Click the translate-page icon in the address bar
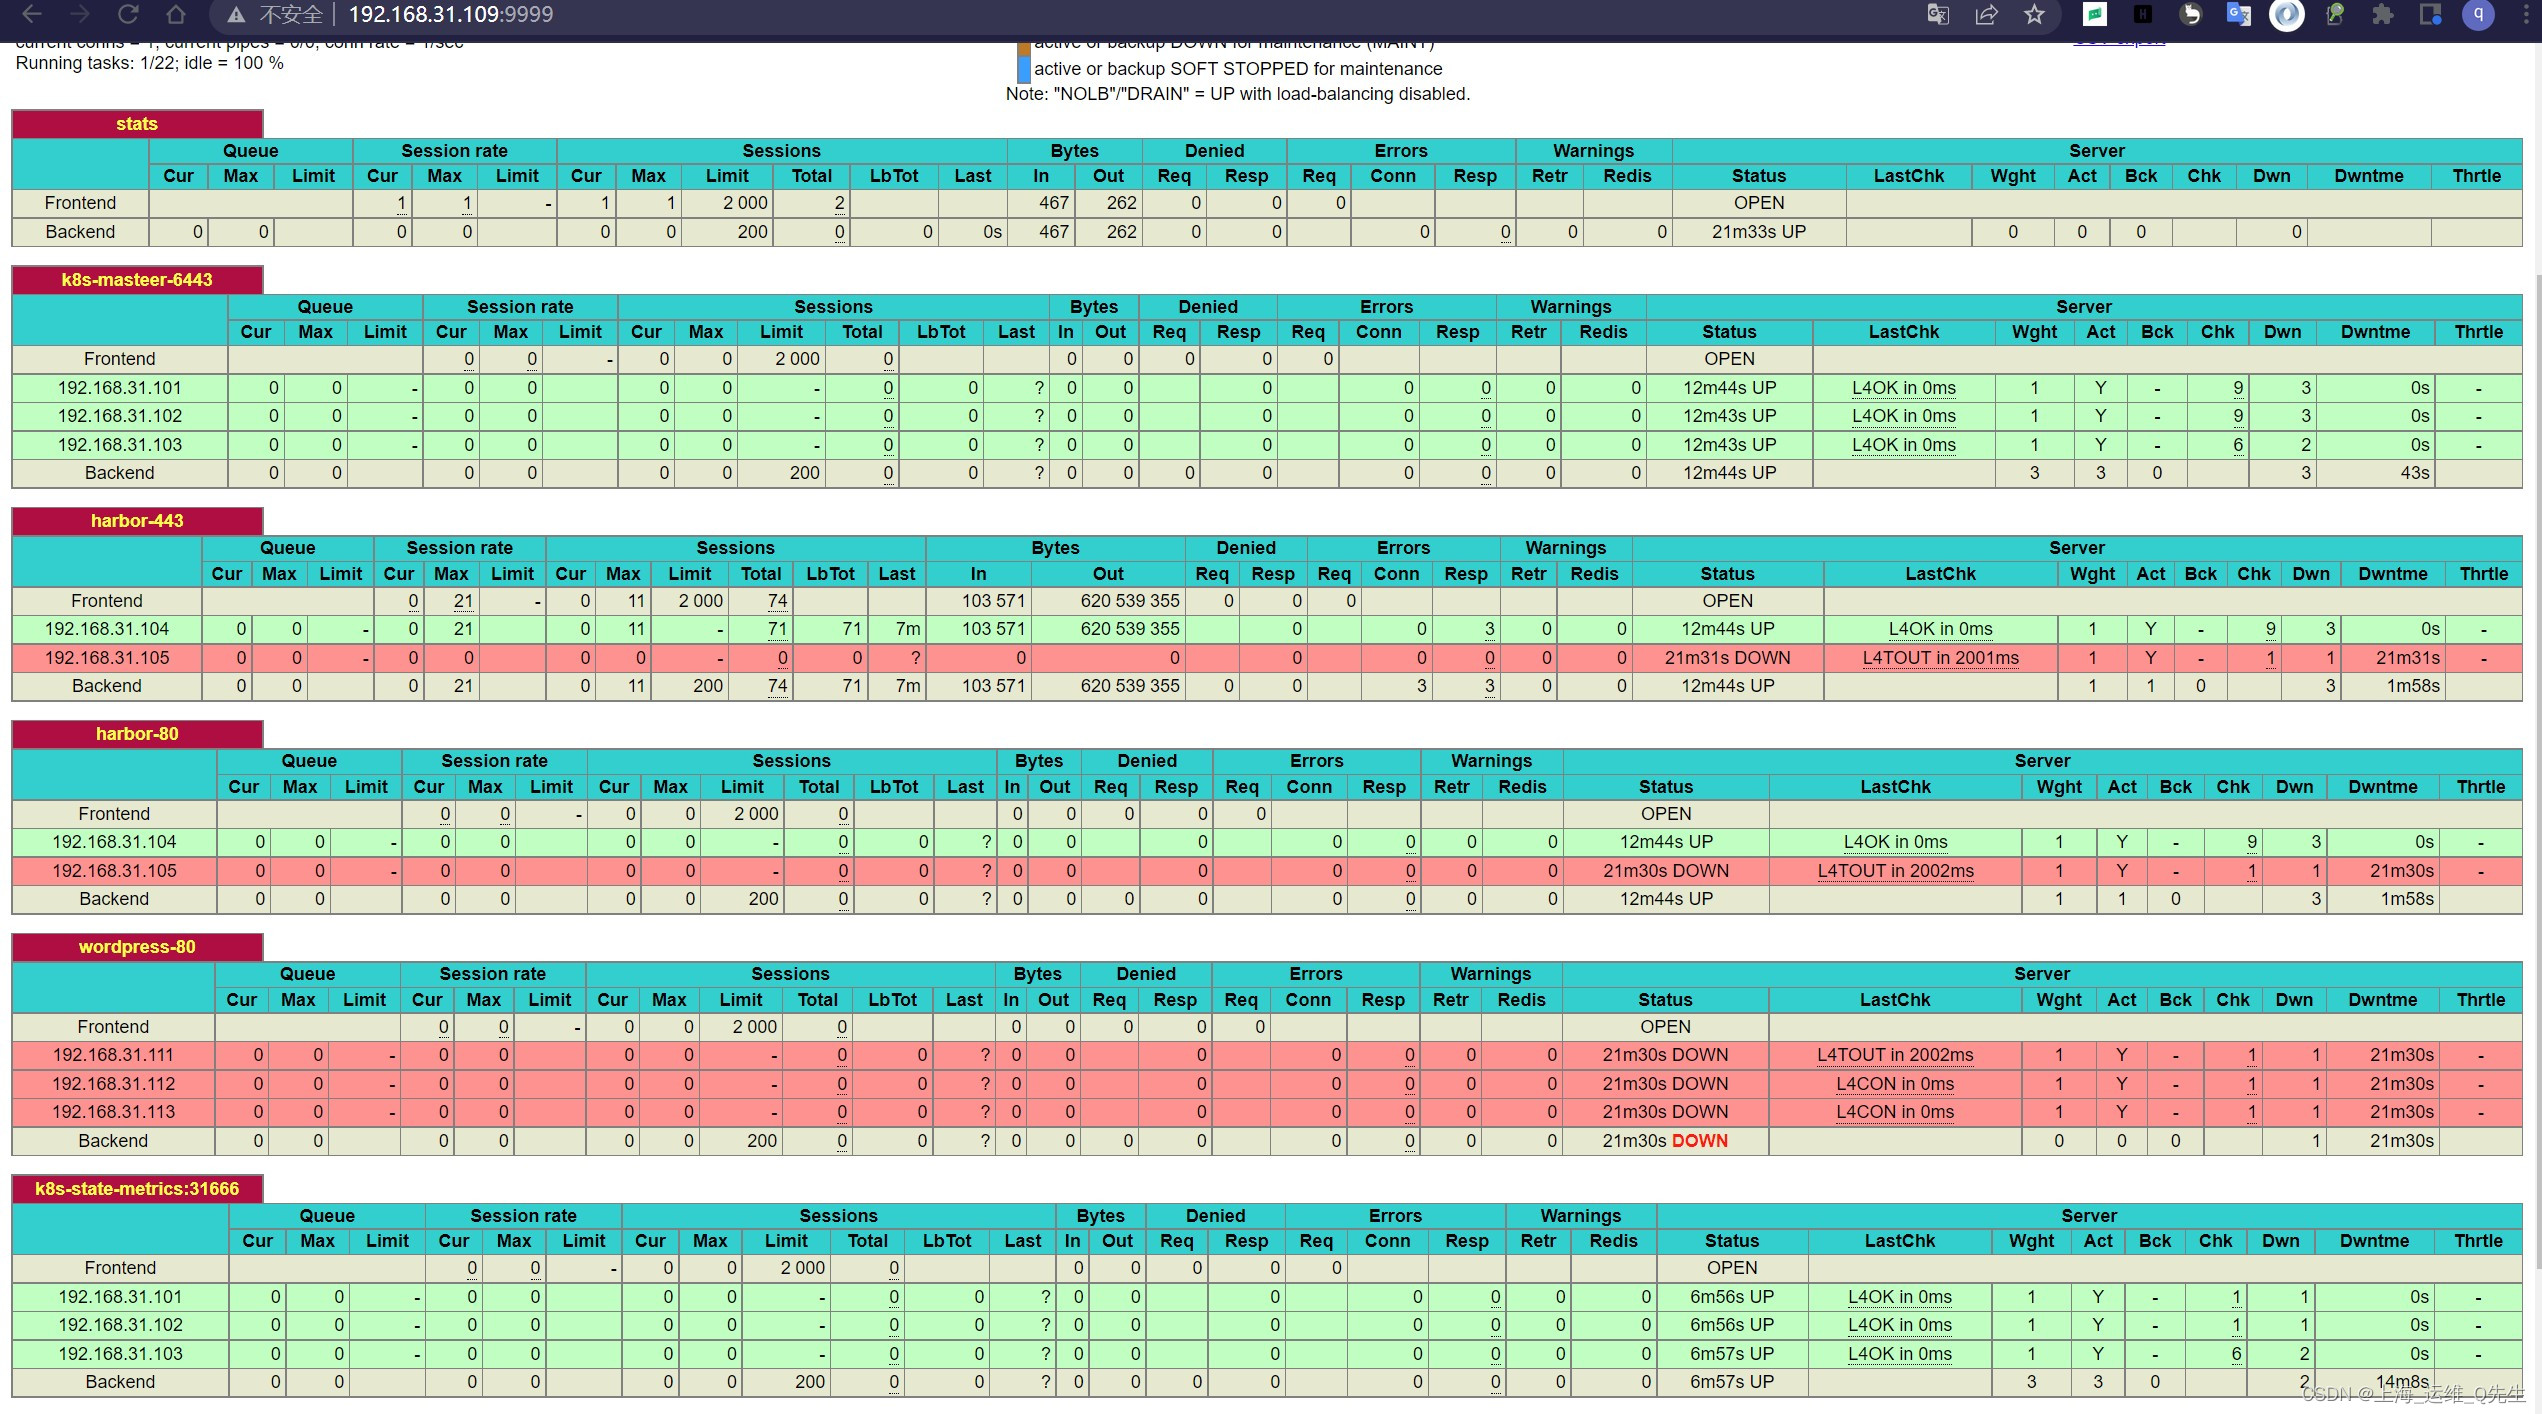 [x=1938, y=14]
